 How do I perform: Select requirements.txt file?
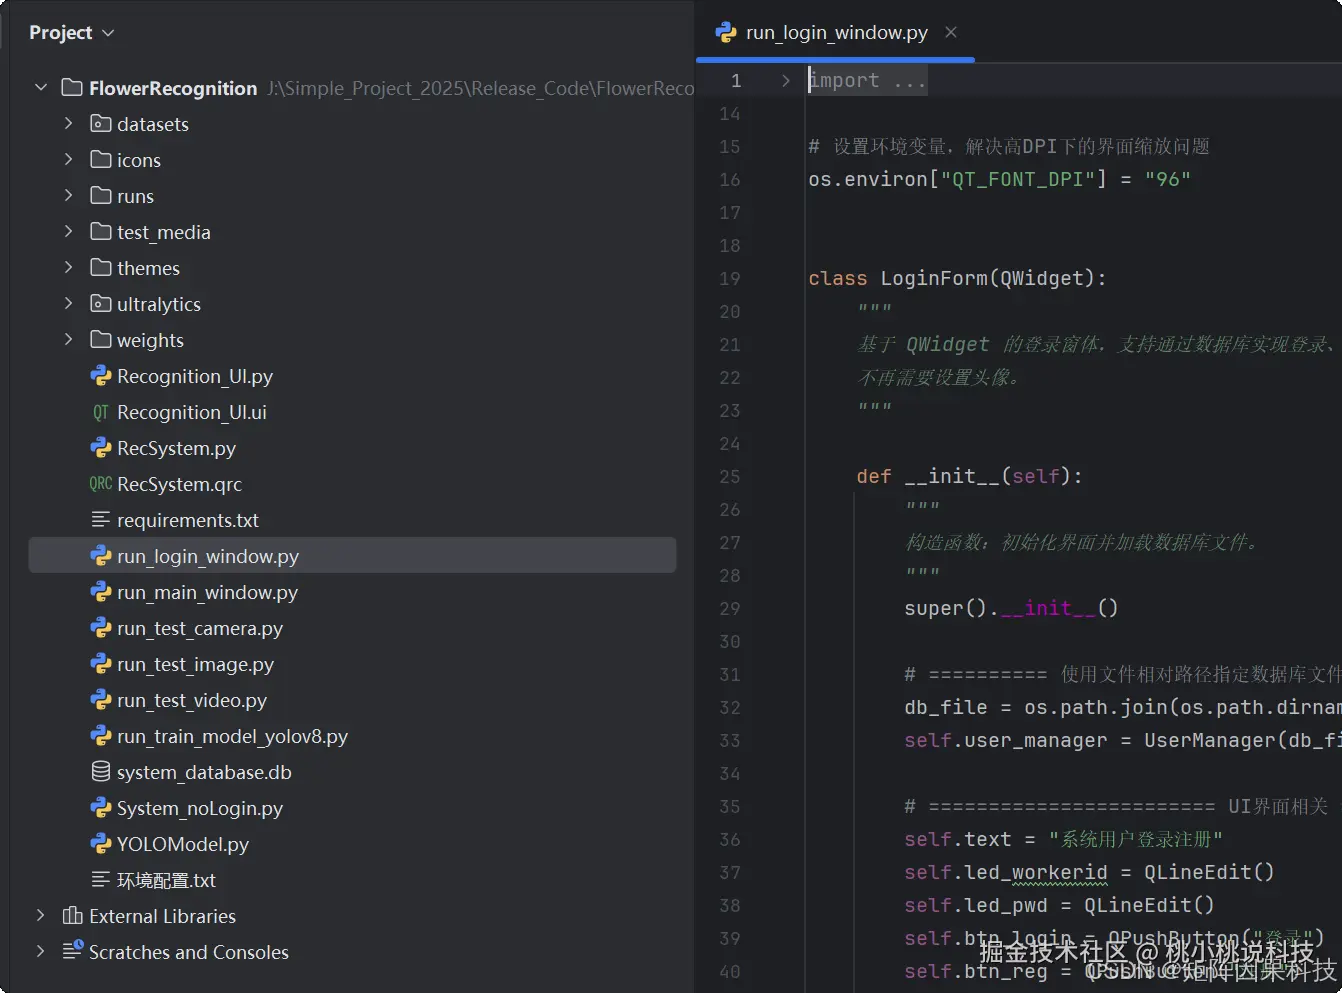click(187, 520)
